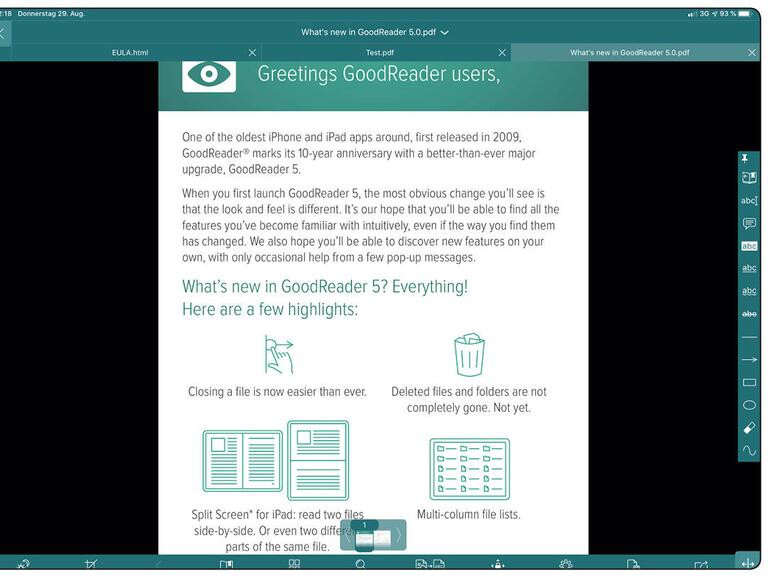Select the strikethrough abc tool

tap(749, 314)
